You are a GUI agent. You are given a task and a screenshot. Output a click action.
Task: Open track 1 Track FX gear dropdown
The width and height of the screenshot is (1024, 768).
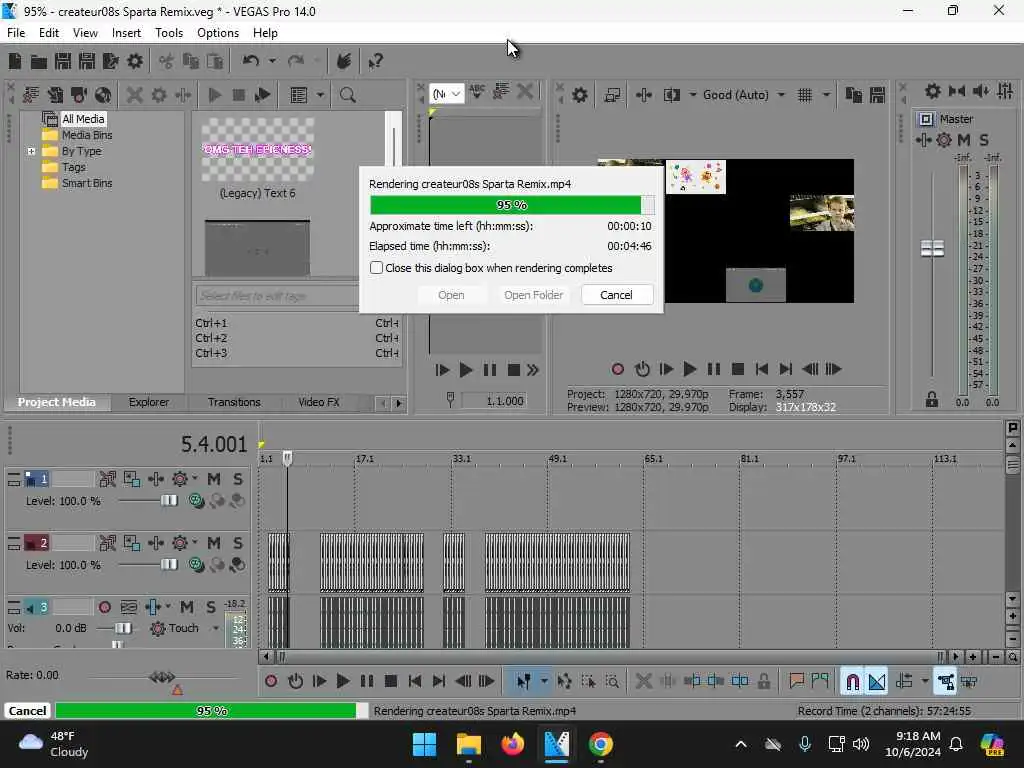(195, 479)
